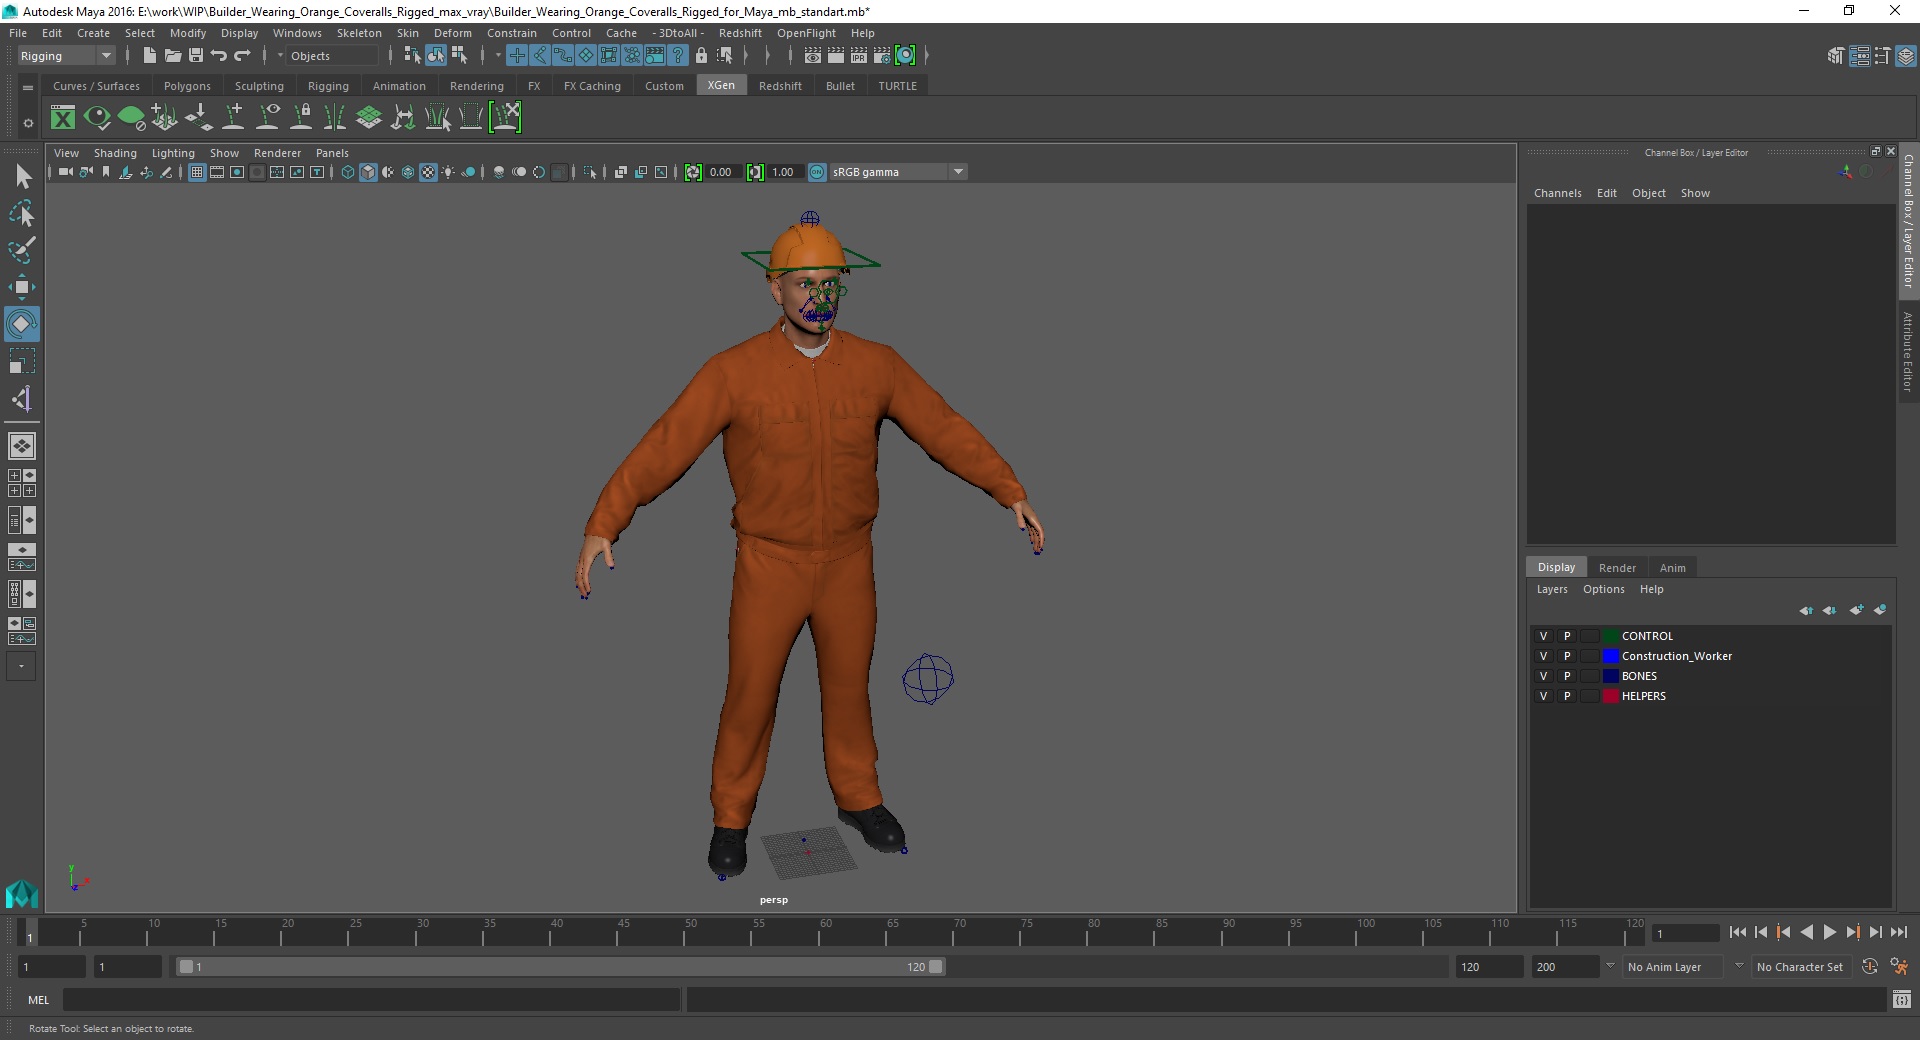
Task: Toggle playback P flag on BONES layer
Action: click(x=1567, y=676)
